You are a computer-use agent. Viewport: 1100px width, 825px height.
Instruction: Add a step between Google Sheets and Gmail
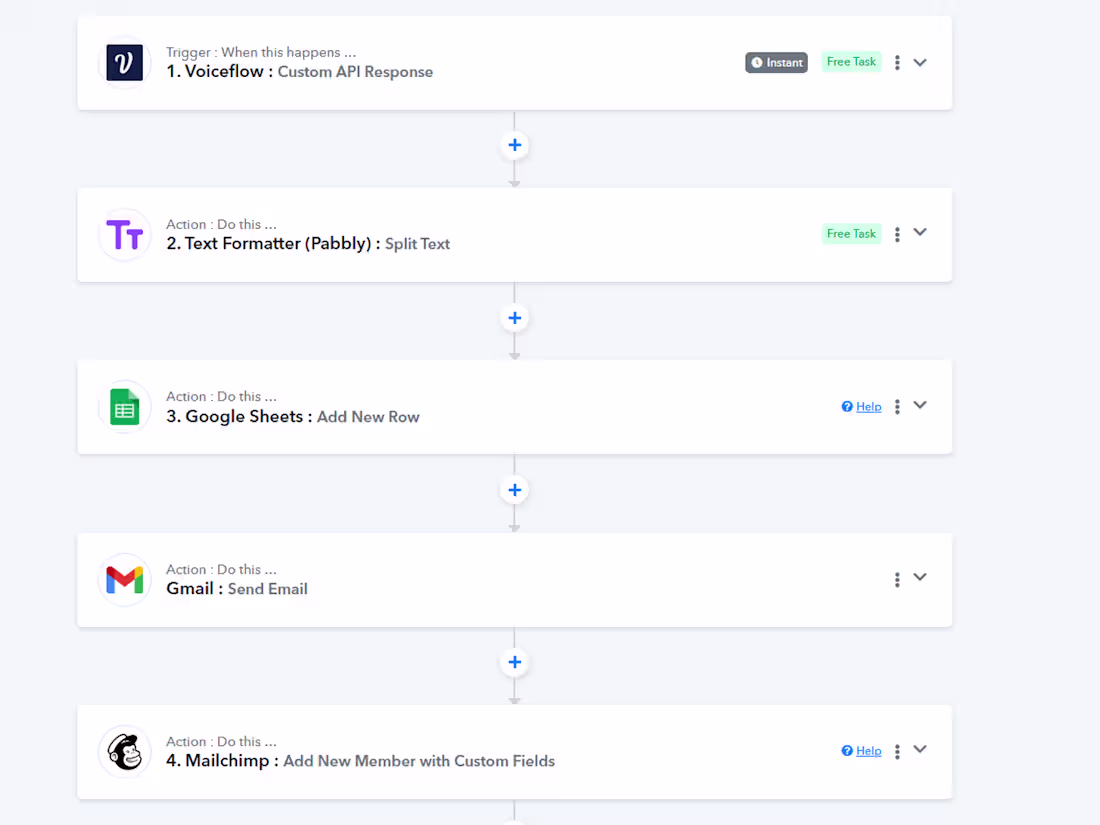point(514,490)
